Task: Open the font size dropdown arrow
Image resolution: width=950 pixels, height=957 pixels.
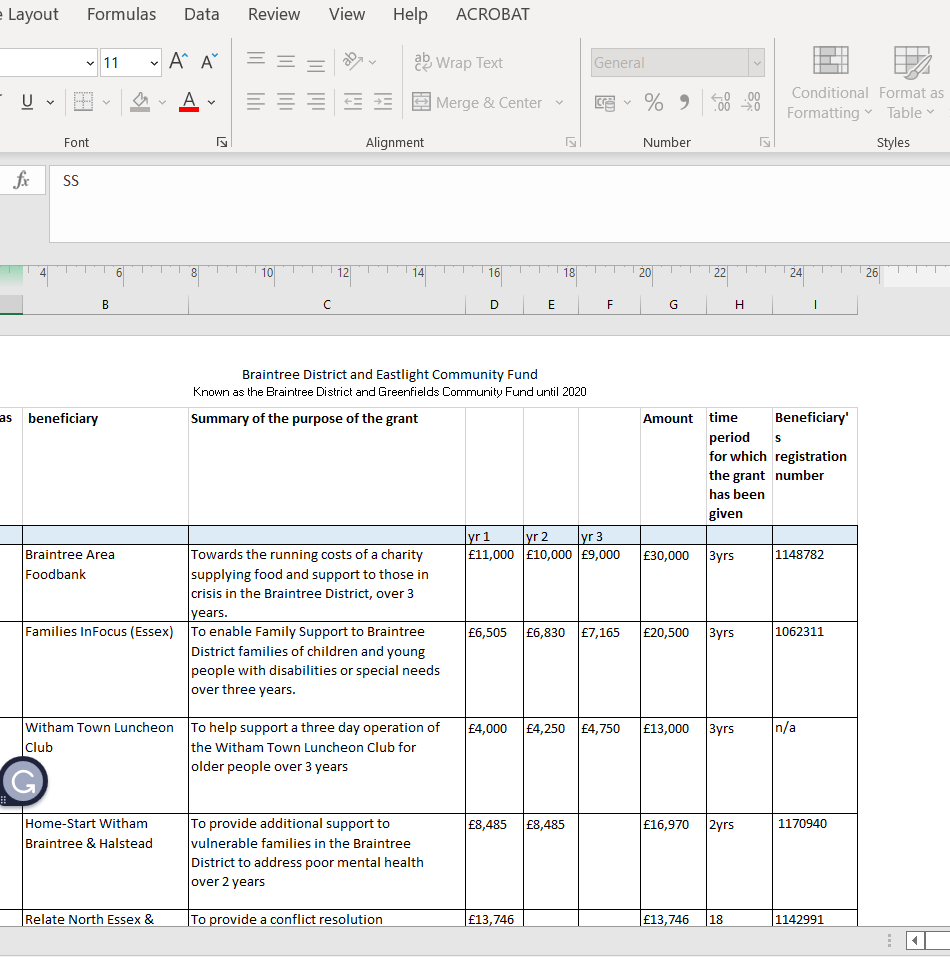Action: click(x=154, y=63)
